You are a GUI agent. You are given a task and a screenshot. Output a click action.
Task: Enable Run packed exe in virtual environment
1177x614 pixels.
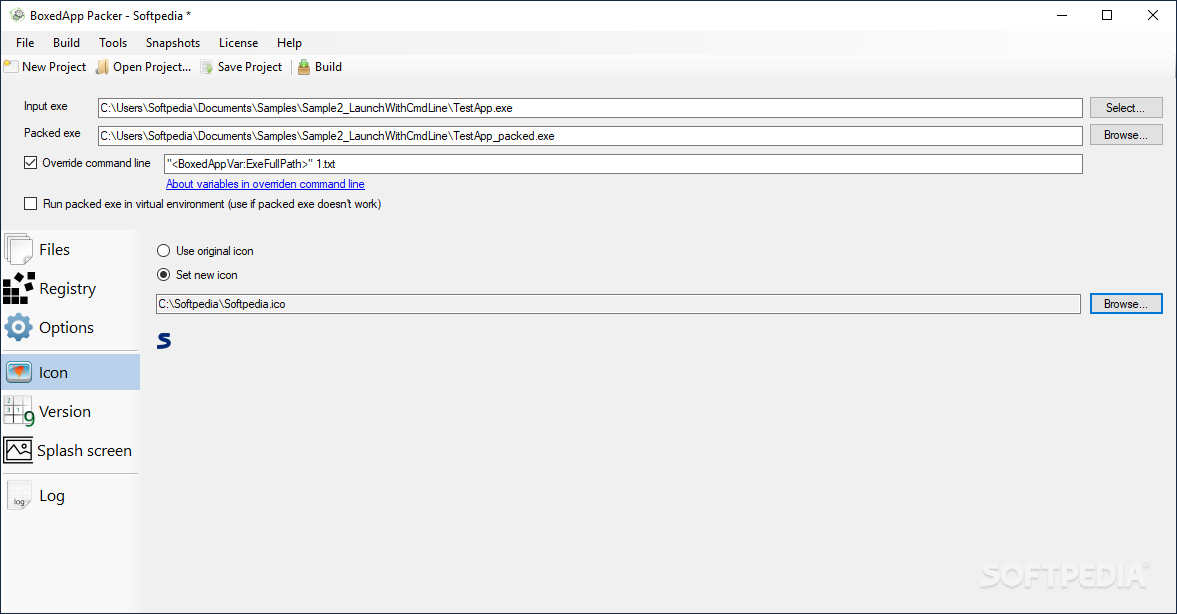(x=31, y=203)
